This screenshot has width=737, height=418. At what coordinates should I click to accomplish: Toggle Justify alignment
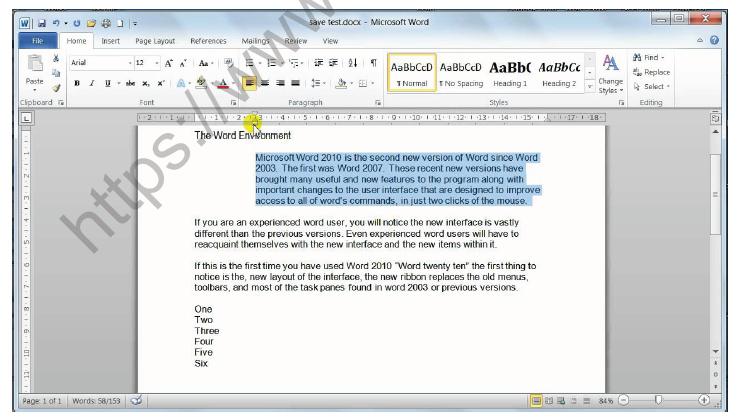[296, 83]
